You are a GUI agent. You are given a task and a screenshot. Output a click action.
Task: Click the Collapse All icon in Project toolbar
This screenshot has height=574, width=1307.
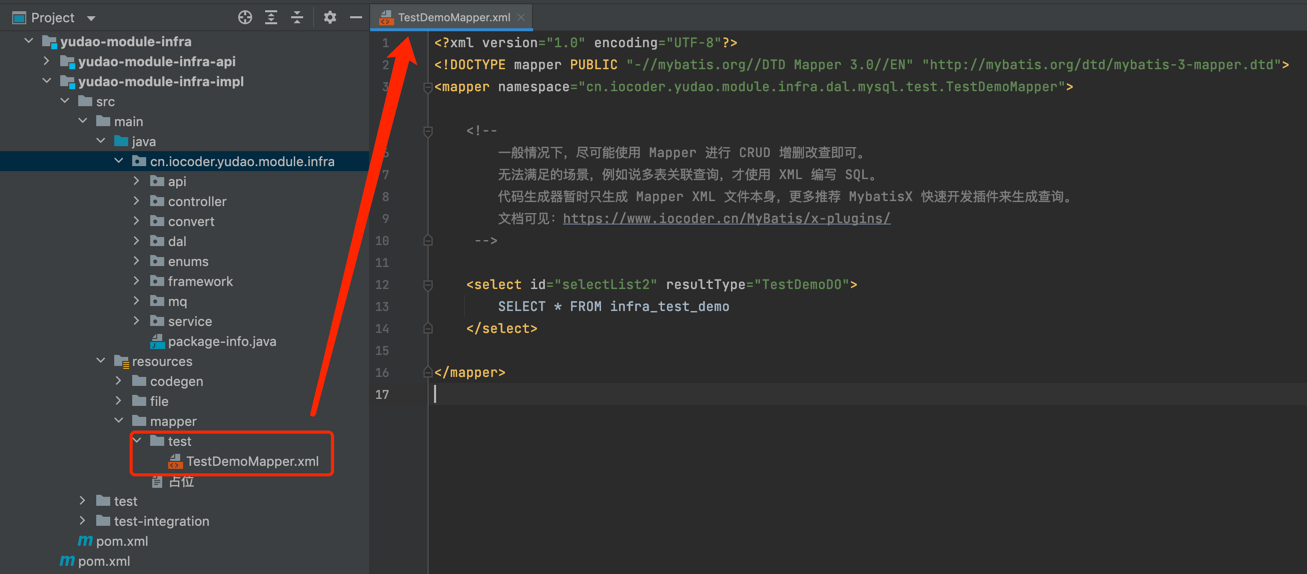tap(297, 17)
